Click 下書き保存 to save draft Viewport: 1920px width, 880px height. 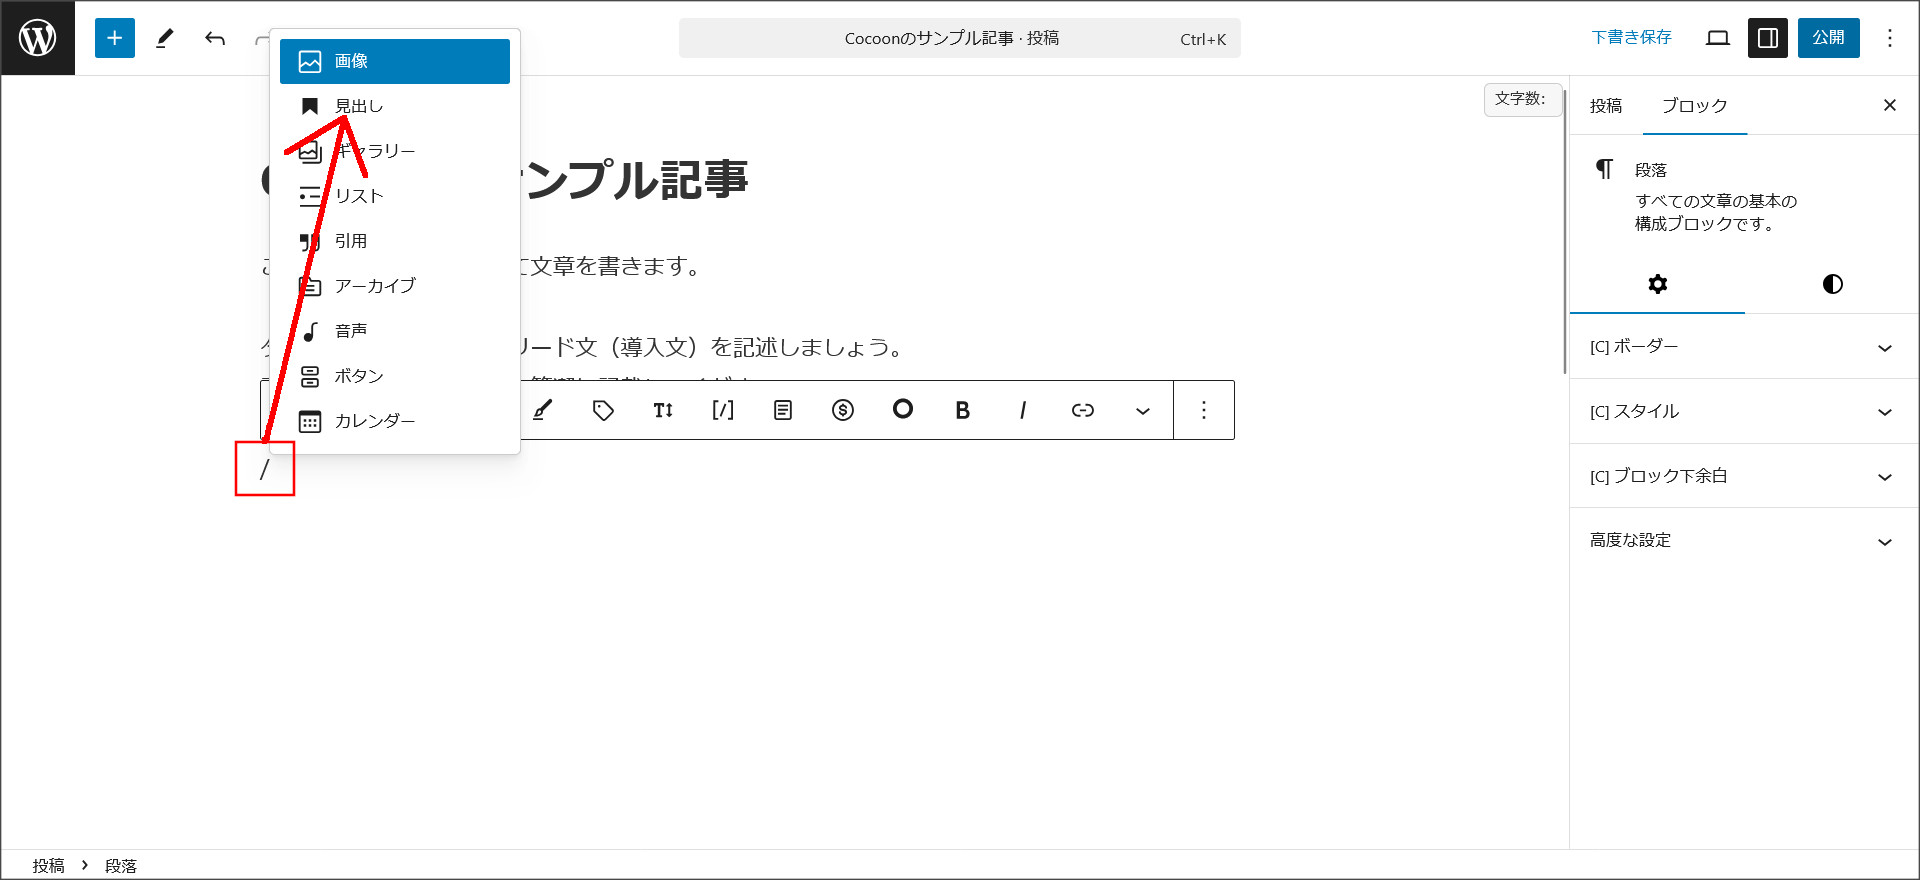click(x=1632, y=38)
